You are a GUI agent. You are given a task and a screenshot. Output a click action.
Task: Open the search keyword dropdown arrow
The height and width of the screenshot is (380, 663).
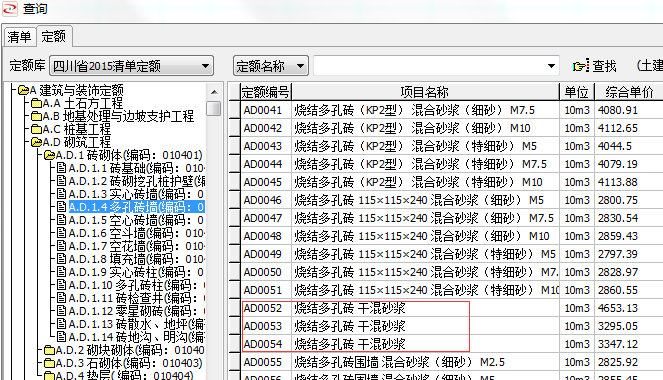[x=551, y=66]
